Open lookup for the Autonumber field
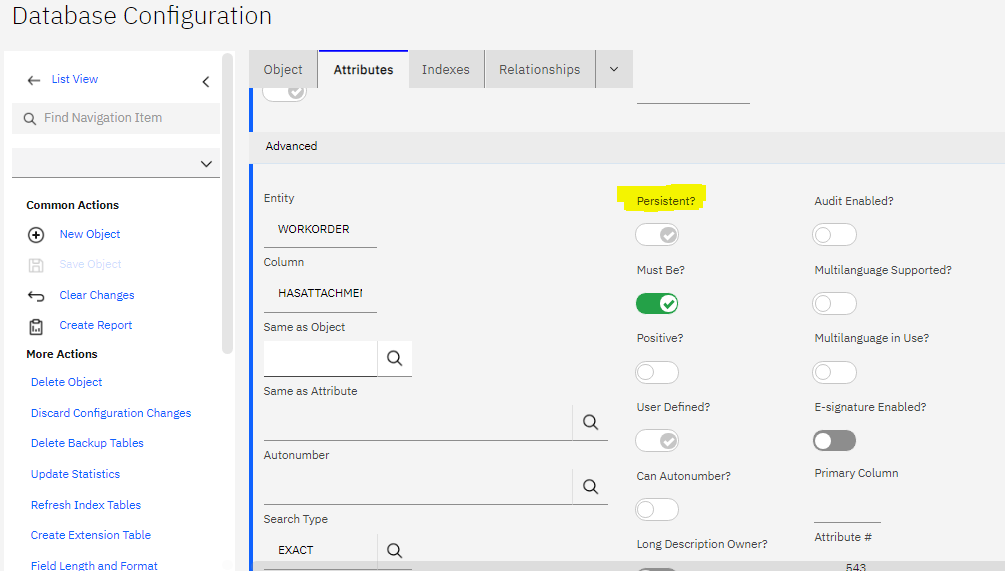1005x571 pixels. pos(590,486)
